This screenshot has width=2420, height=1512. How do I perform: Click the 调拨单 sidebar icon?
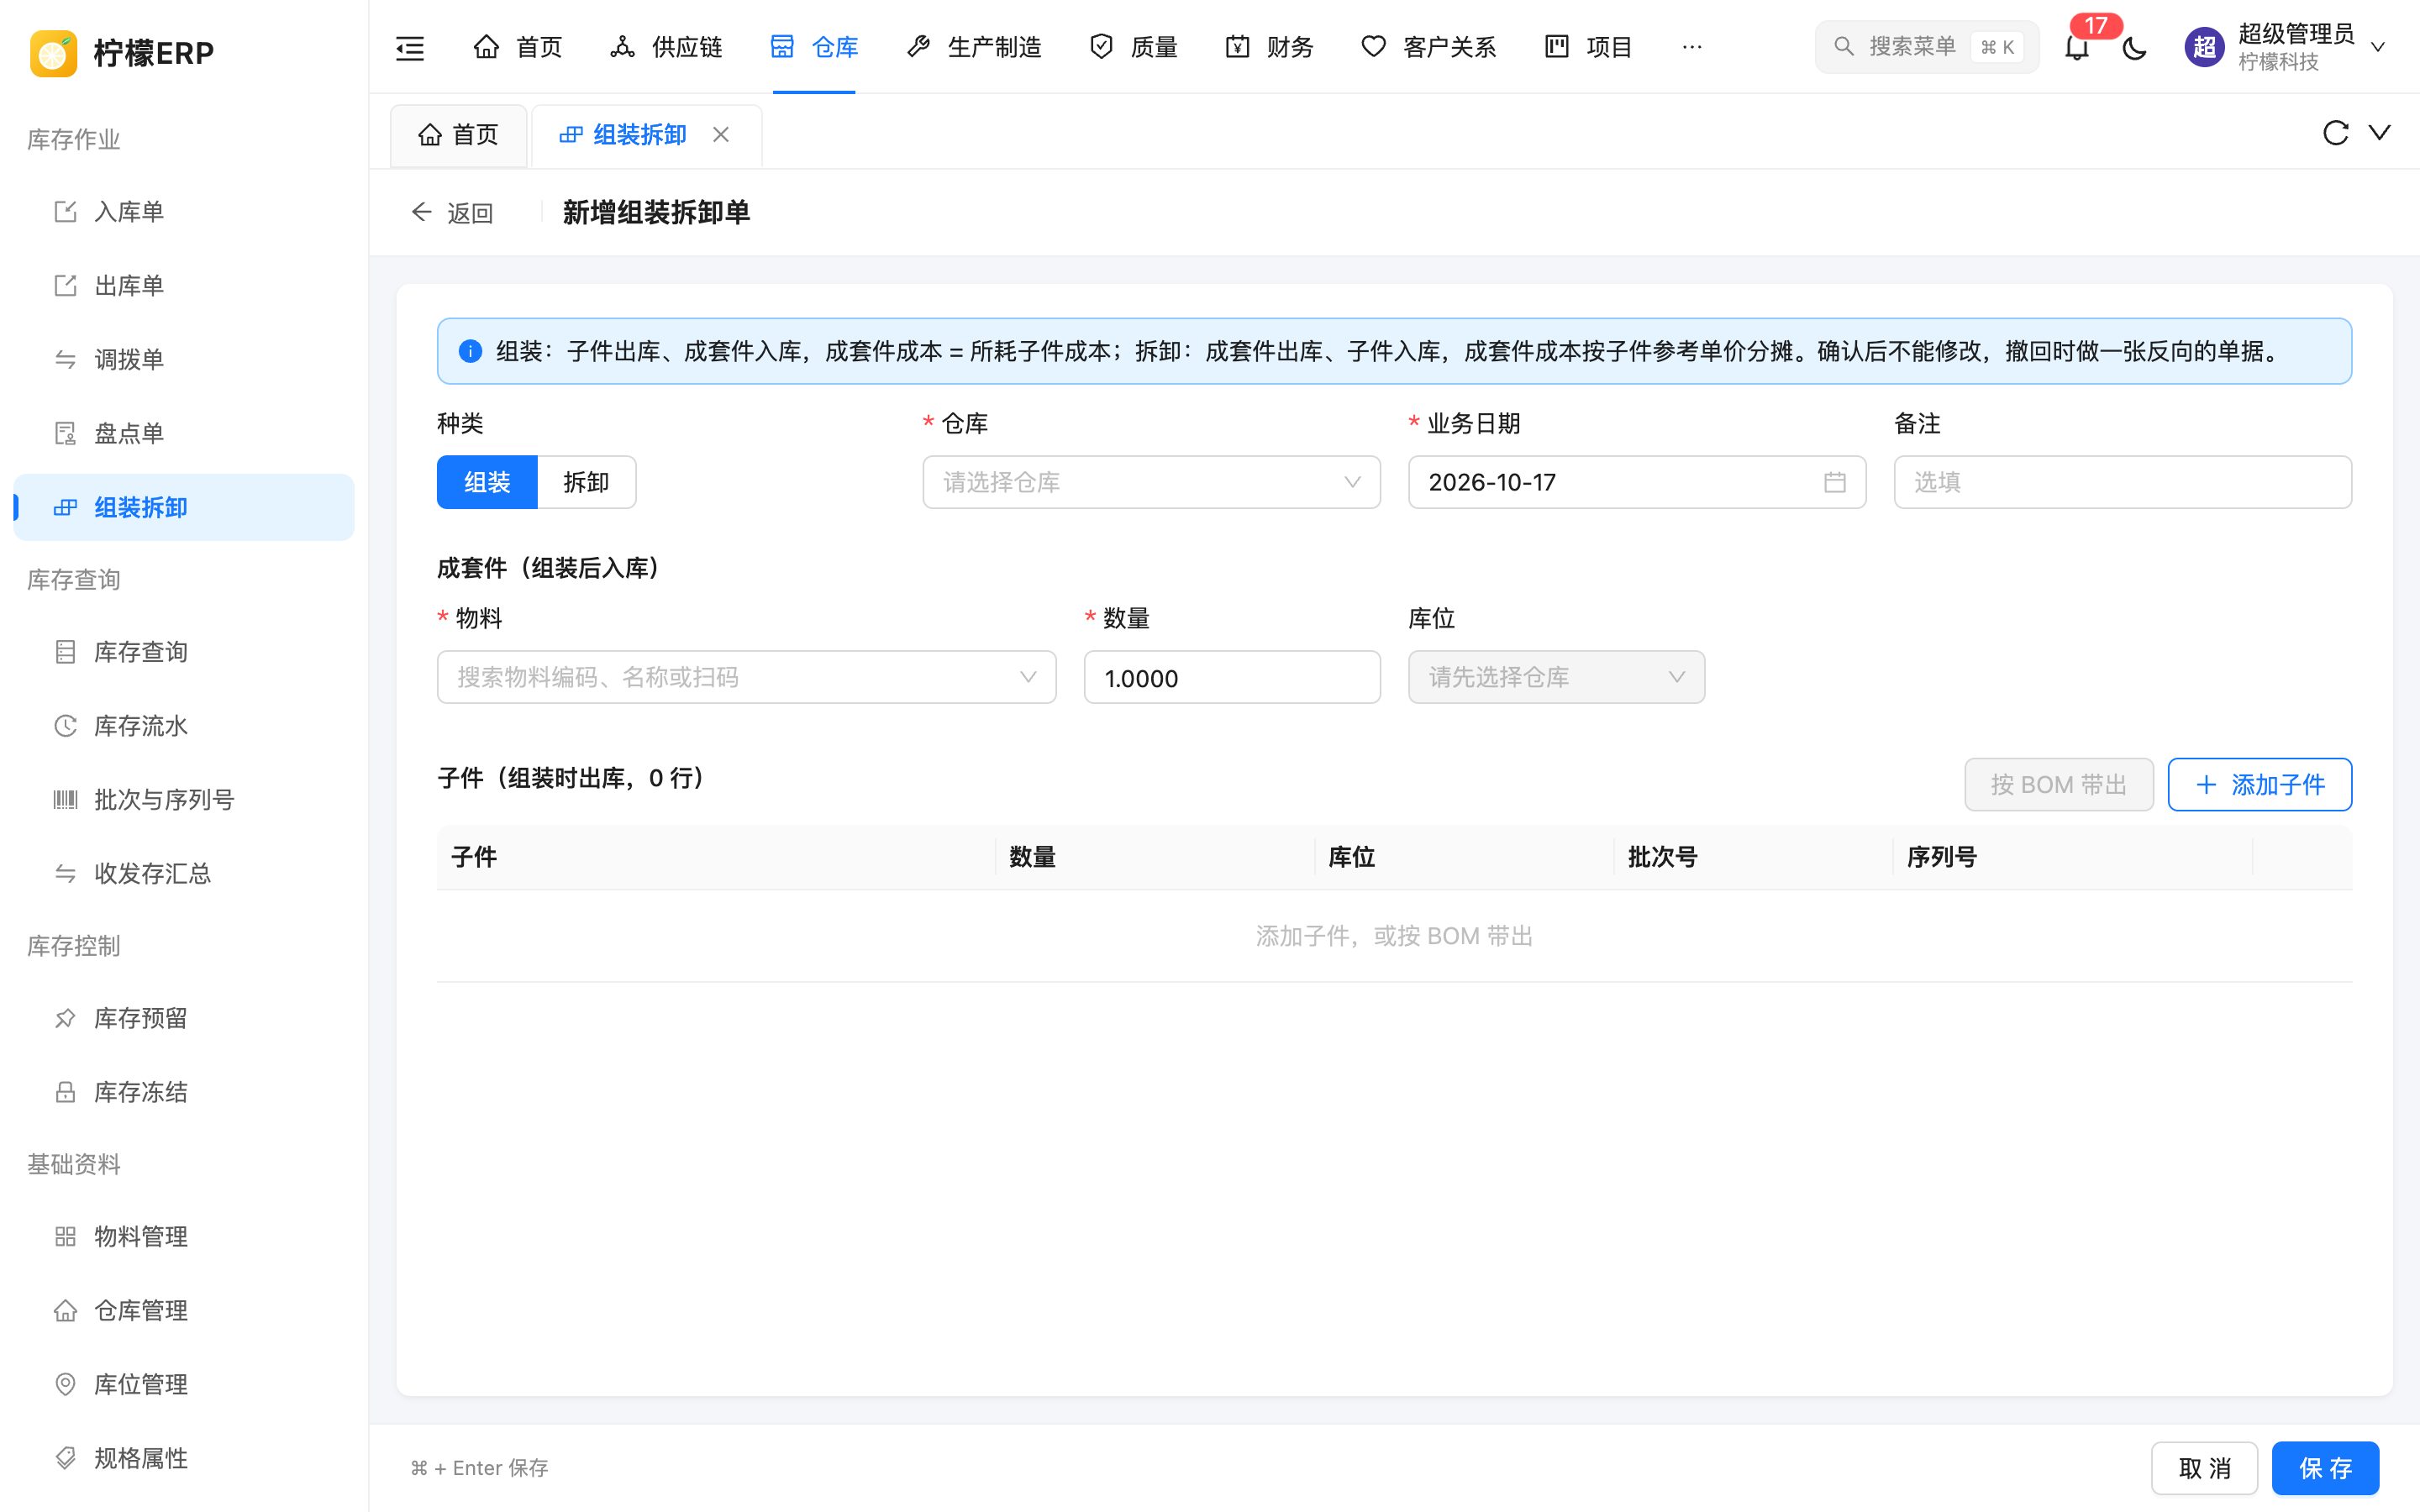[x=65, y=359]
